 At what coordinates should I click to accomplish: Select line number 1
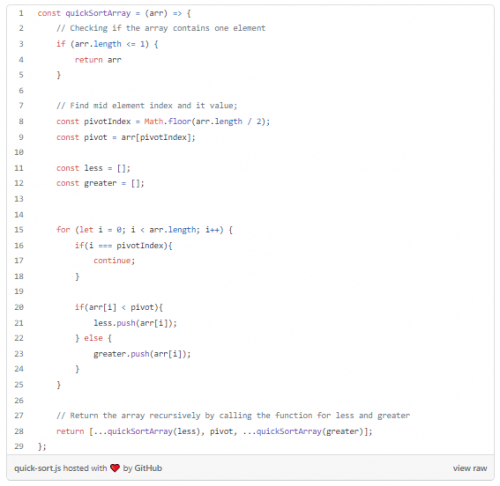tap(21, 13)
